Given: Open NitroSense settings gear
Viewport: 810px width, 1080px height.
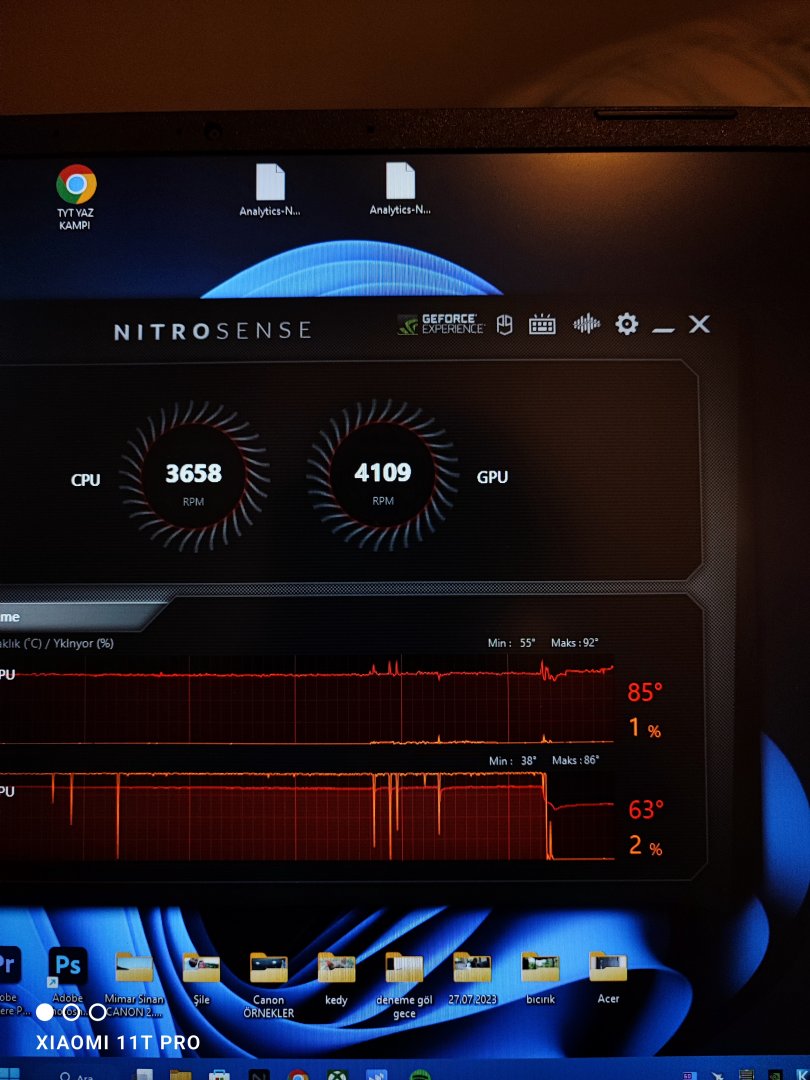Looking at the screenshot, I should (x=627, y=324).
